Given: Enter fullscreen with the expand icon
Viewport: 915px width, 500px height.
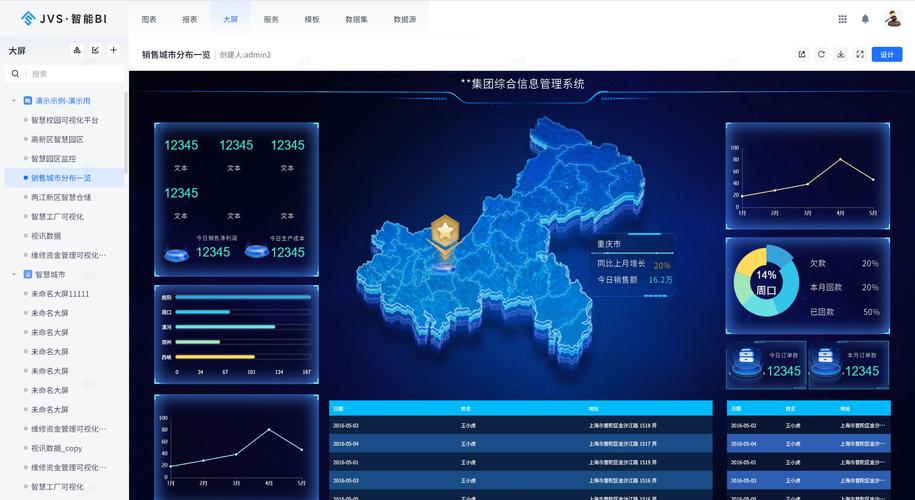Looking at the screenshot, I should 860,55.
